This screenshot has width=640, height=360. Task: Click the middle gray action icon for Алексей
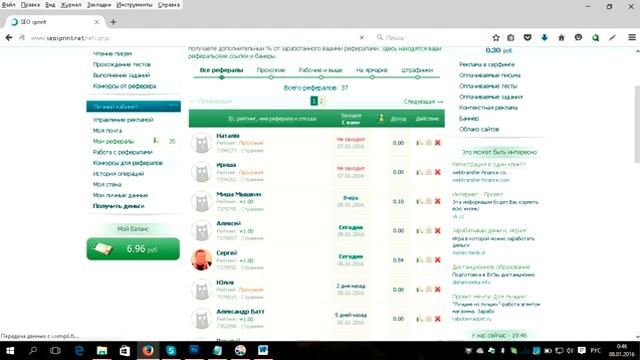tap(429, 231)
